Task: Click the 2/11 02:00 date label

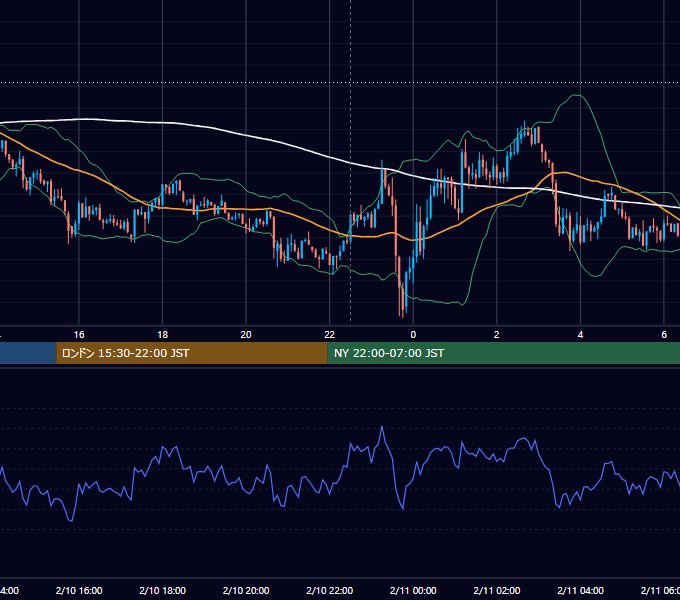Action: point(497,590)
